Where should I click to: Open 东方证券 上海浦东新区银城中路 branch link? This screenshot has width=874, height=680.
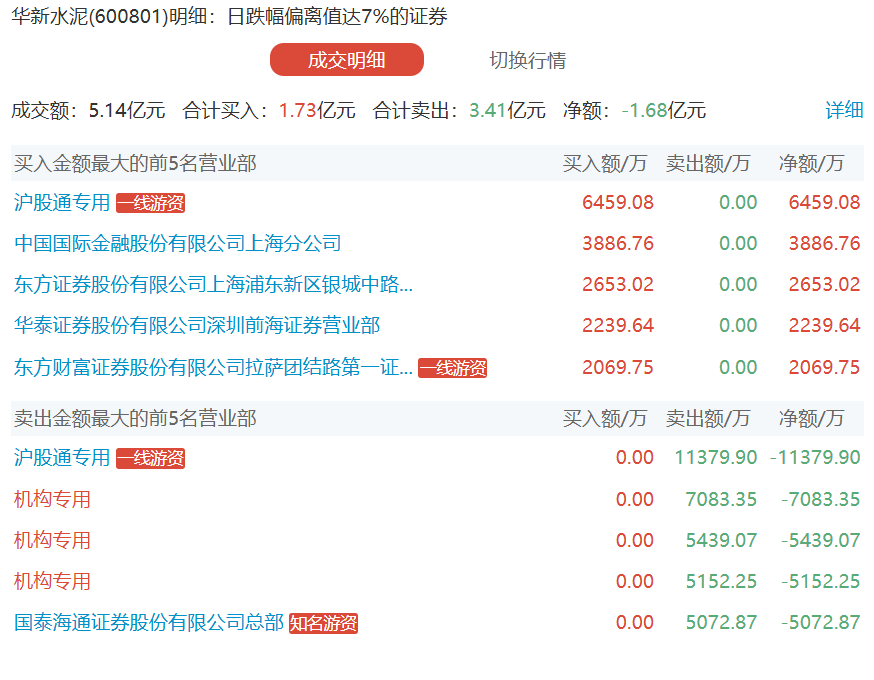[x=213, y=285]
